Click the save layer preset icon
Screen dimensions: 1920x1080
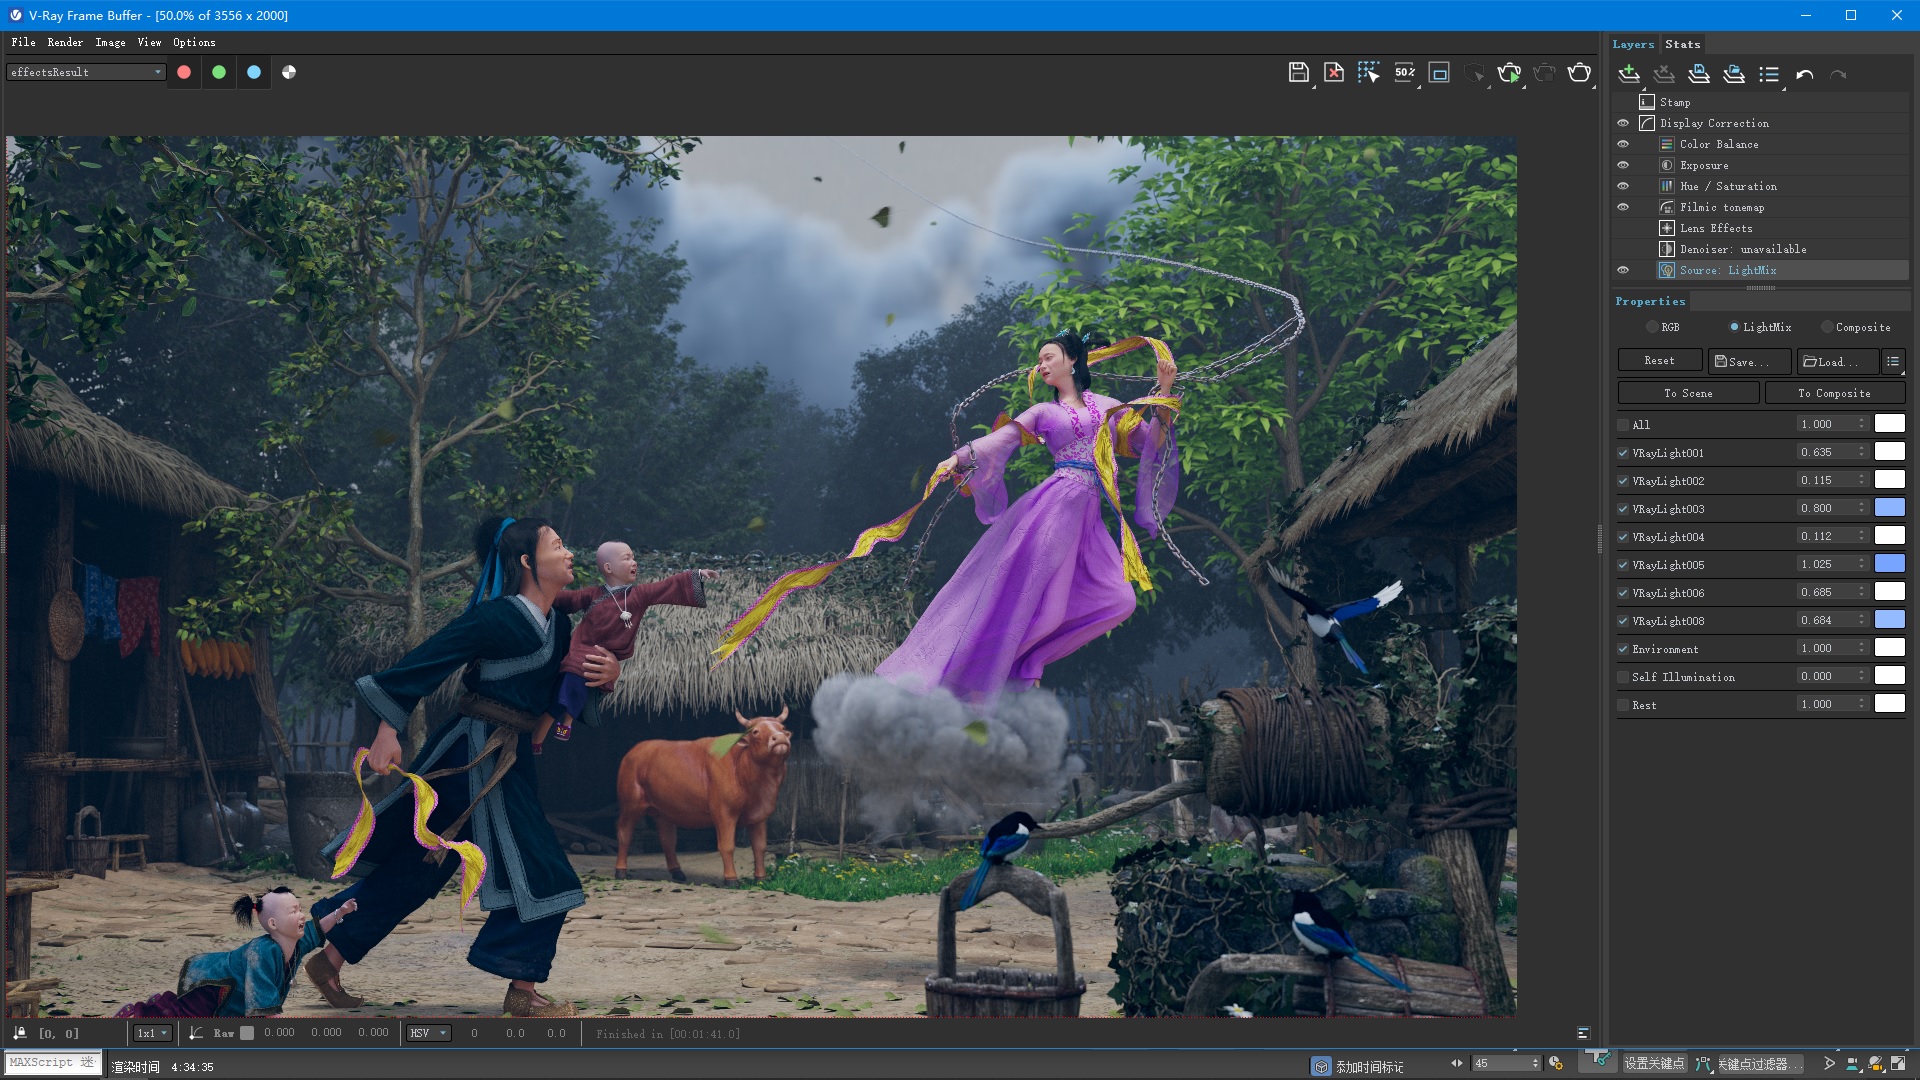[1698, 74]
